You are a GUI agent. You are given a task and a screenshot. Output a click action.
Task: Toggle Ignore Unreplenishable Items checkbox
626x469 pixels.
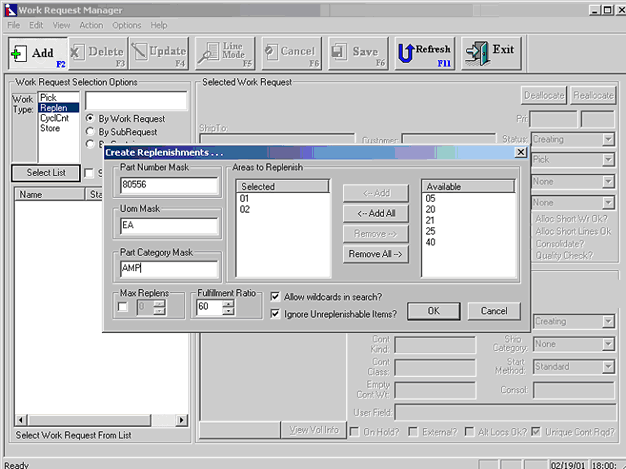pyautogui.click(x=275, y=314)
